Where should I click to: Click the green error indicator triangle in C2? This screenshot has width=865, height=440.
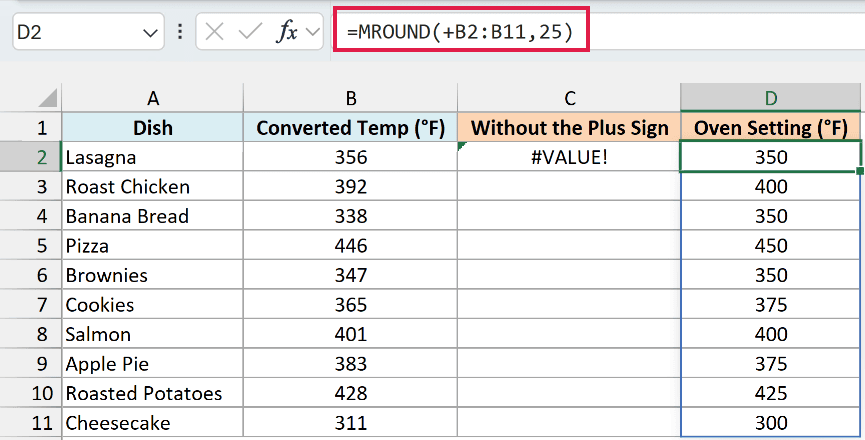click(x=462, y=146)
